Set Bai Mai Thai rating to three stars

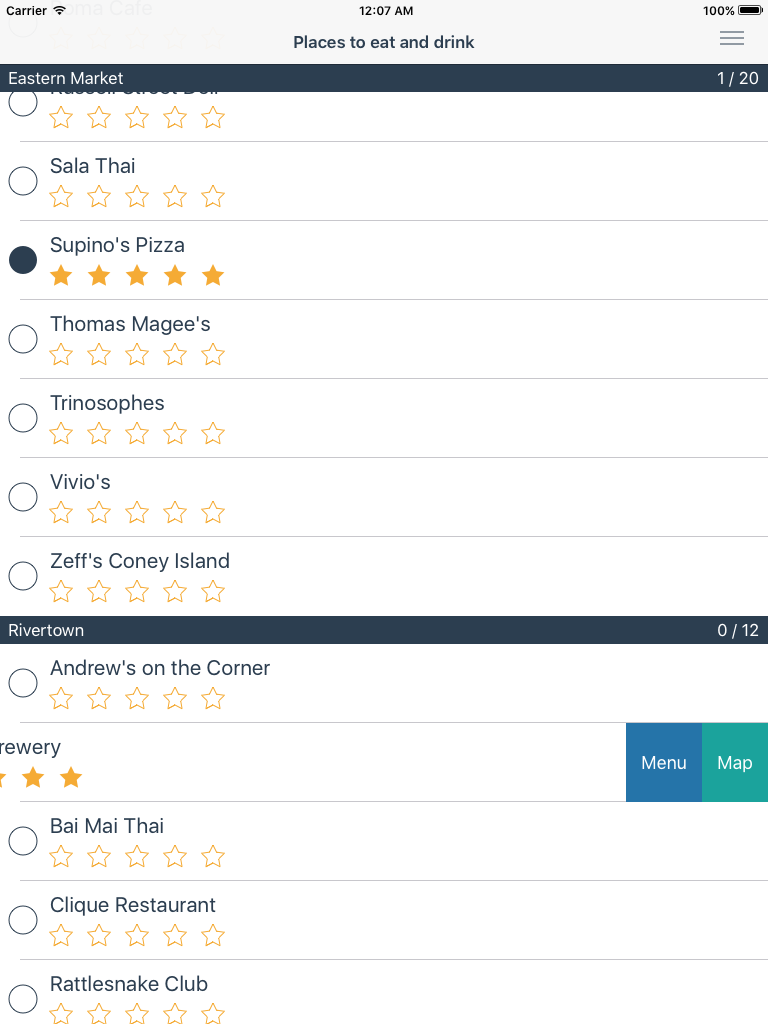coord(137,857)
